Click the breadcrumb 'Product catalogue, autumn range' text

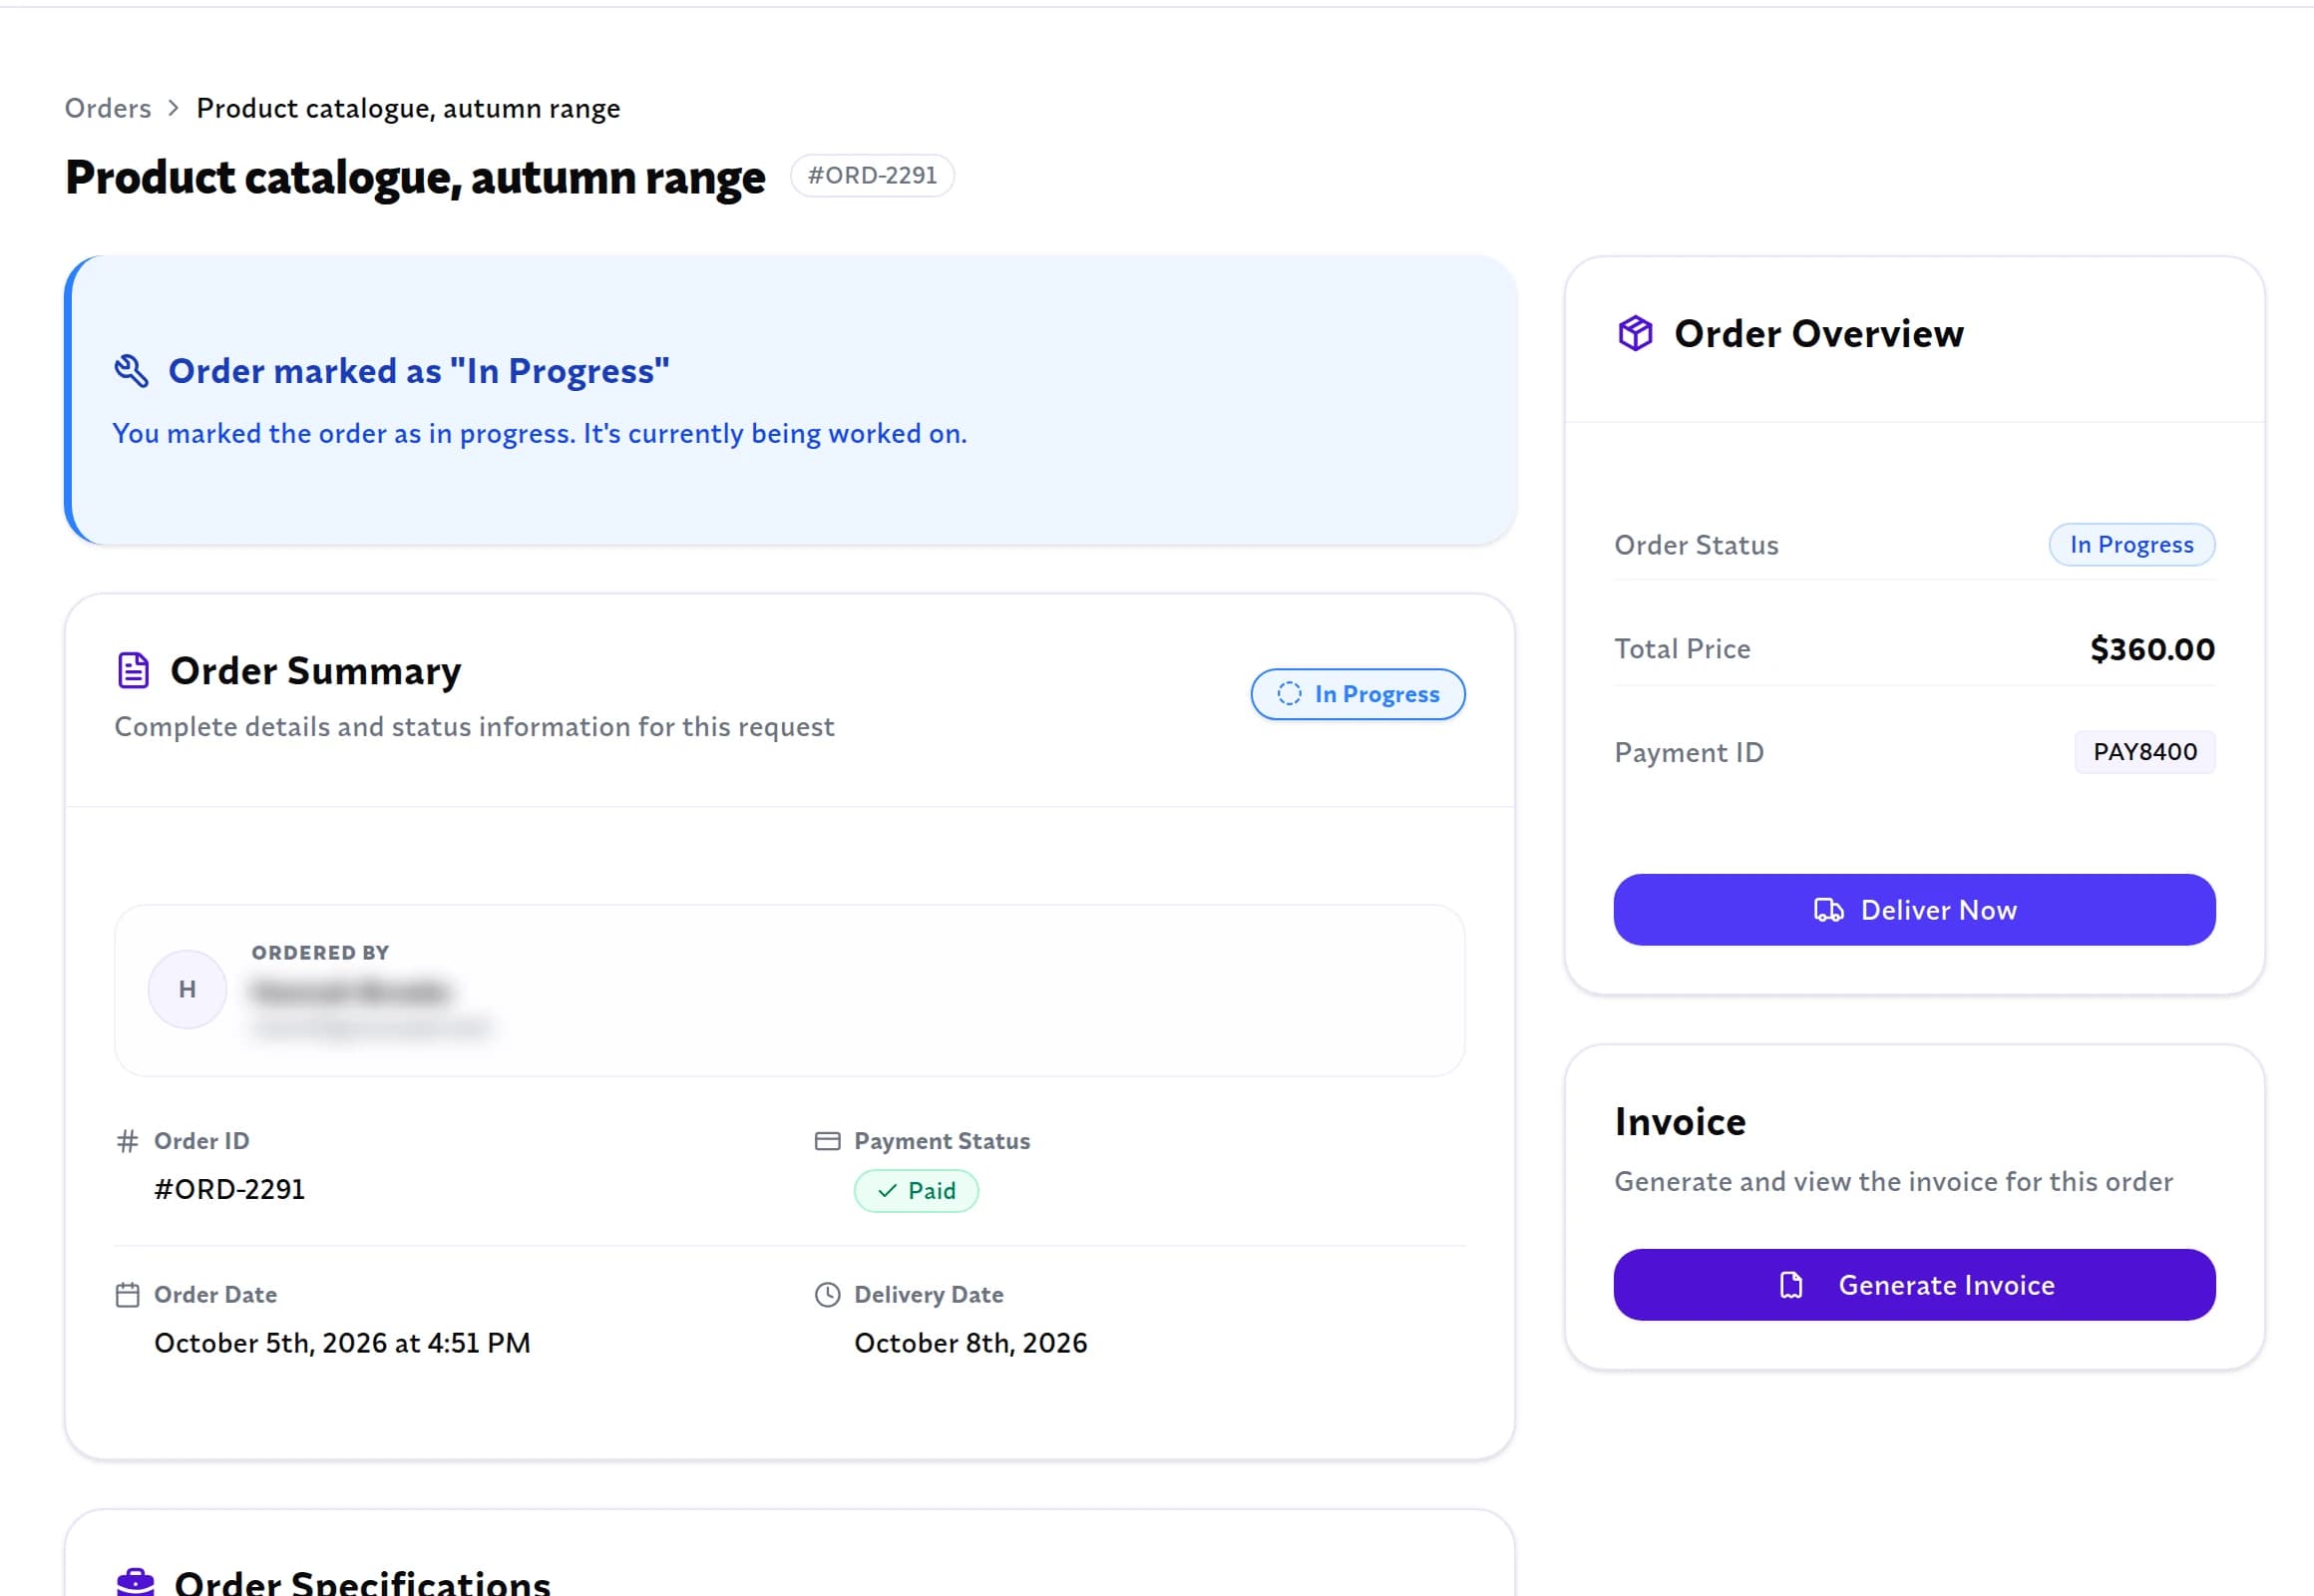408,108
